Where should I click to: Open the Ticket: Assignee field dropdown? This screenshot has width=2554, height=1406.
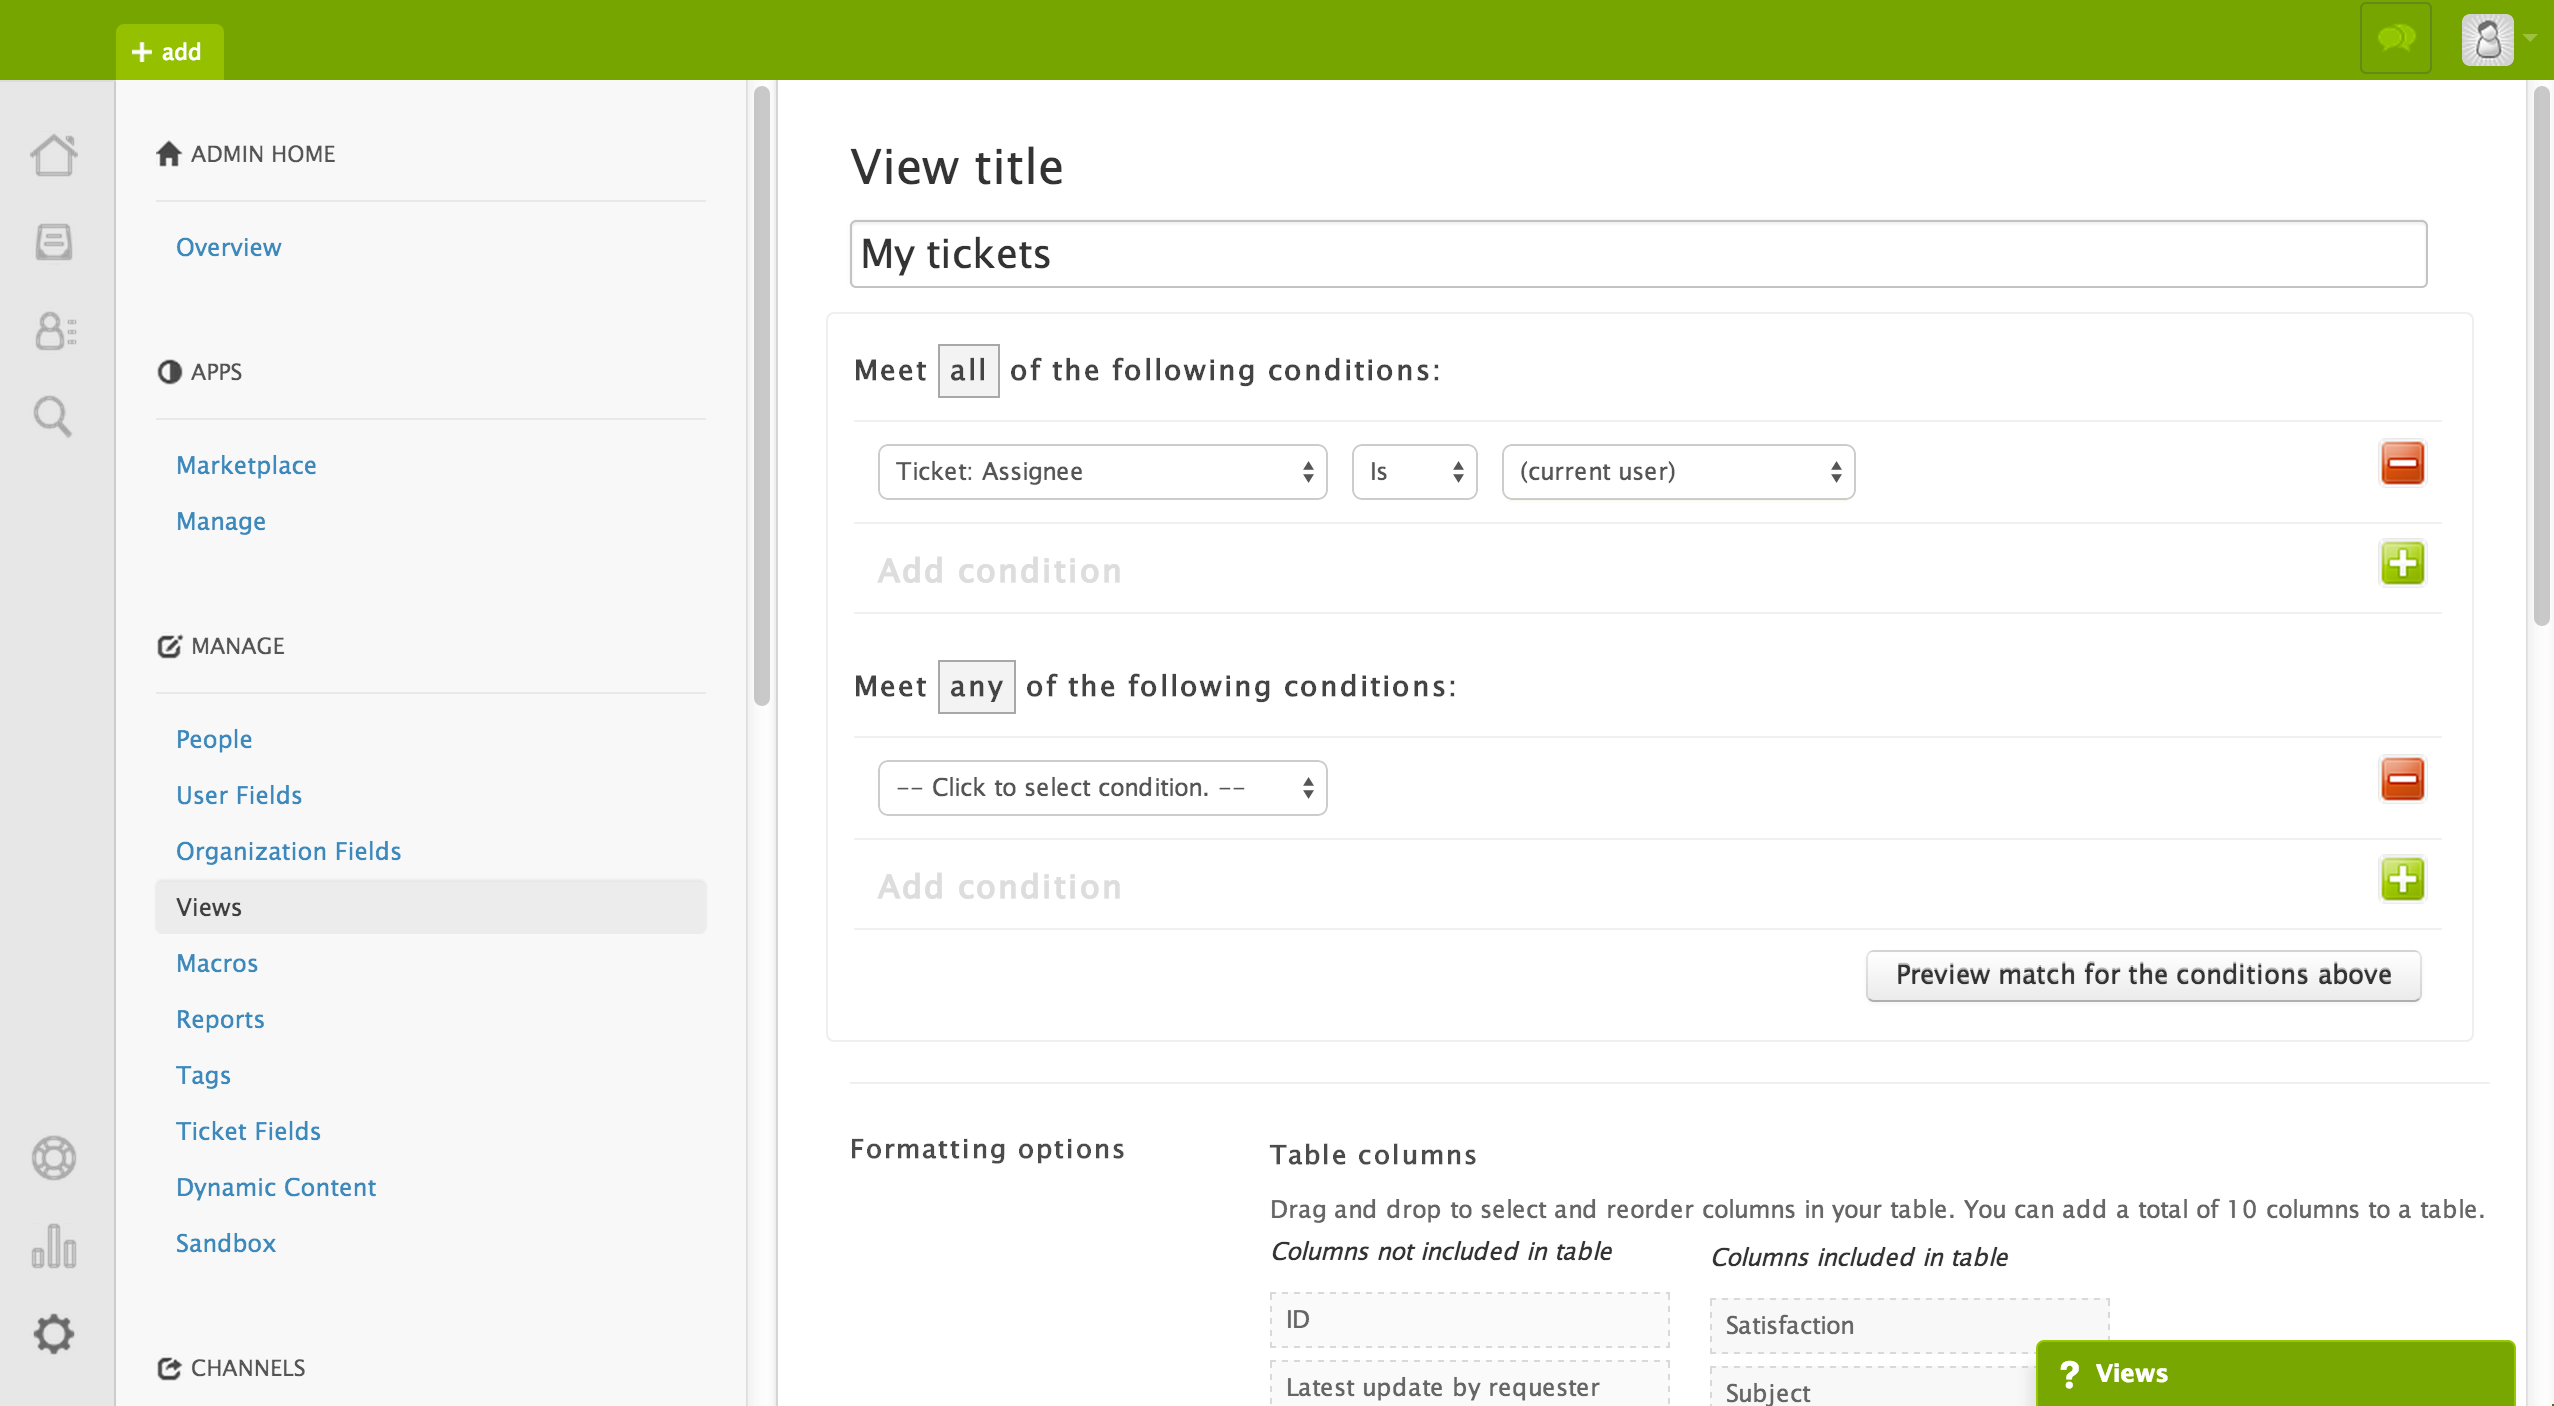1102,472
